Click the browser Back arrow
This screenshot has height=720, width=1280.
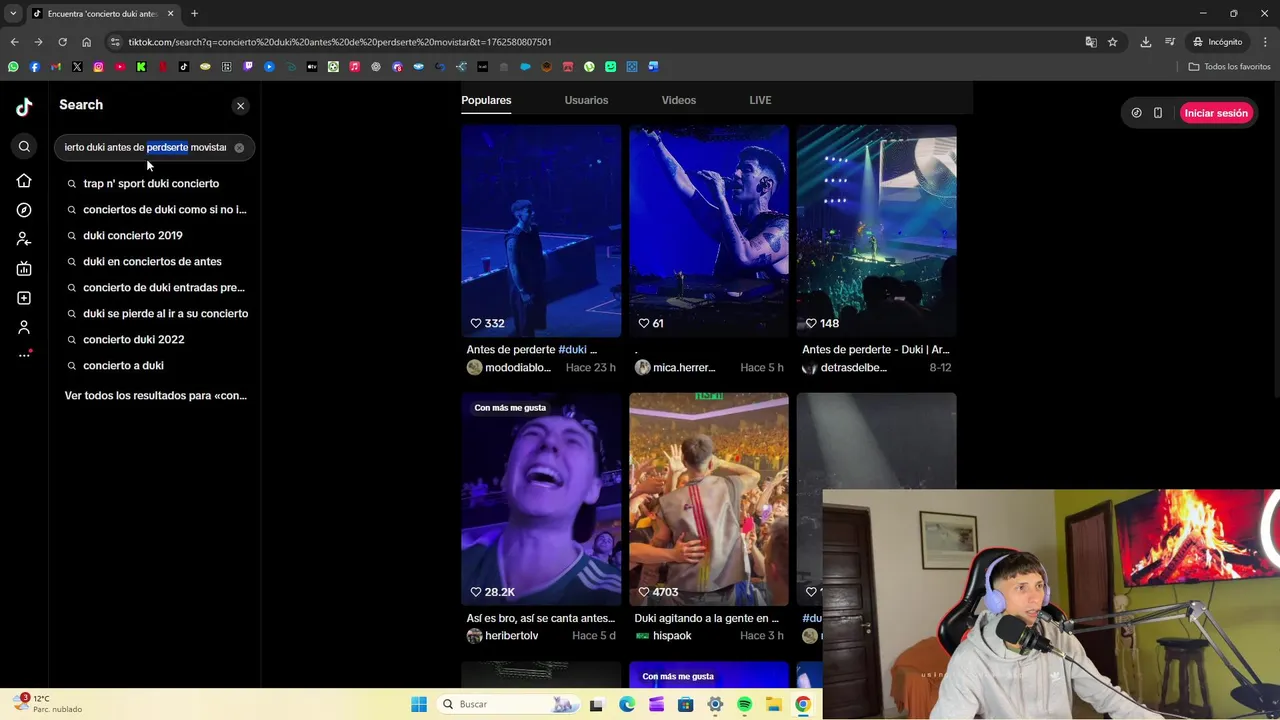pyautogui.click(x=14, y=42)
